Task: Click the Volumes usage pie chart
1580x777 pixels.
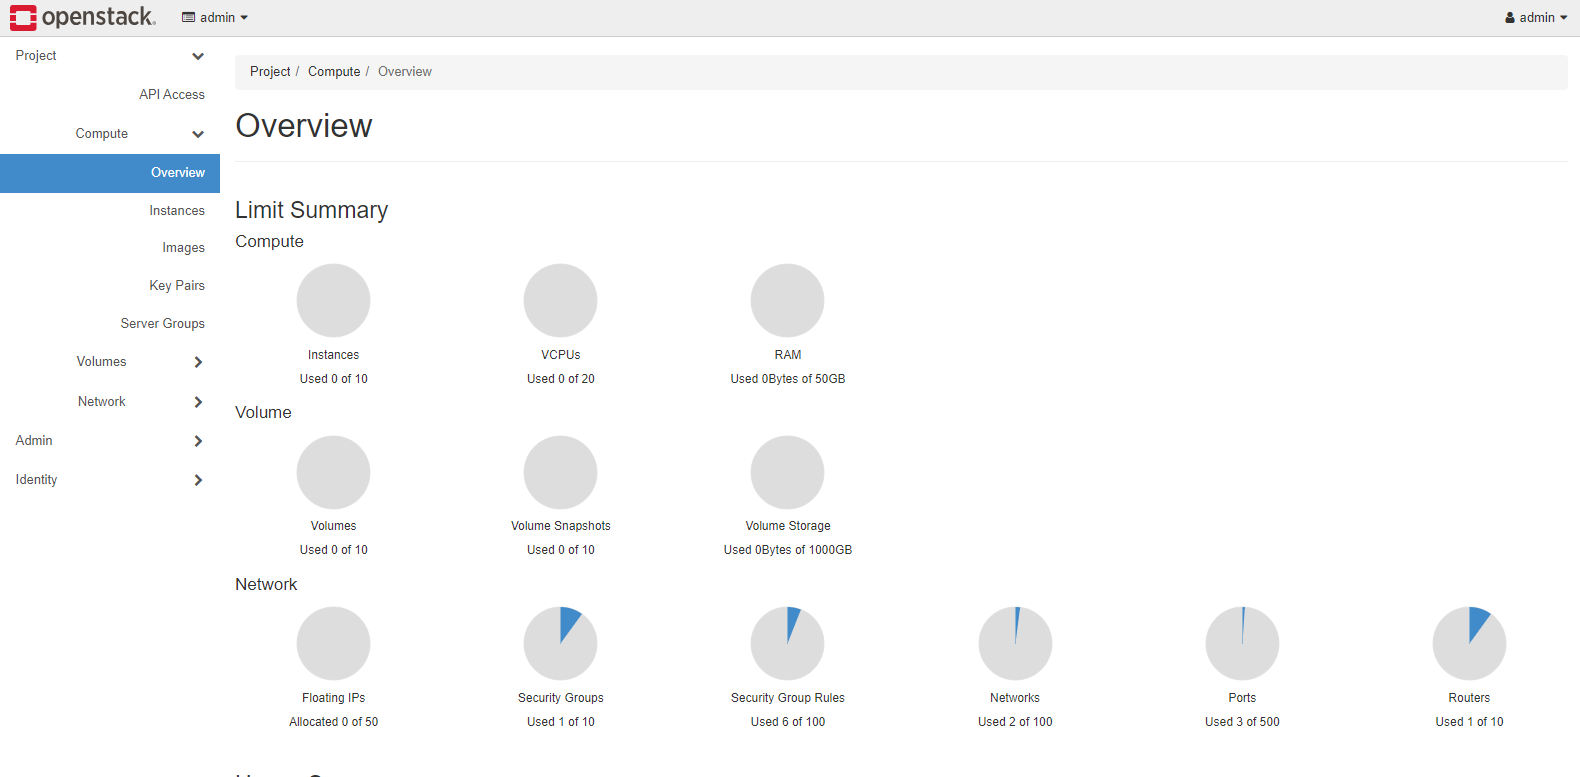Action: (334, 472)
